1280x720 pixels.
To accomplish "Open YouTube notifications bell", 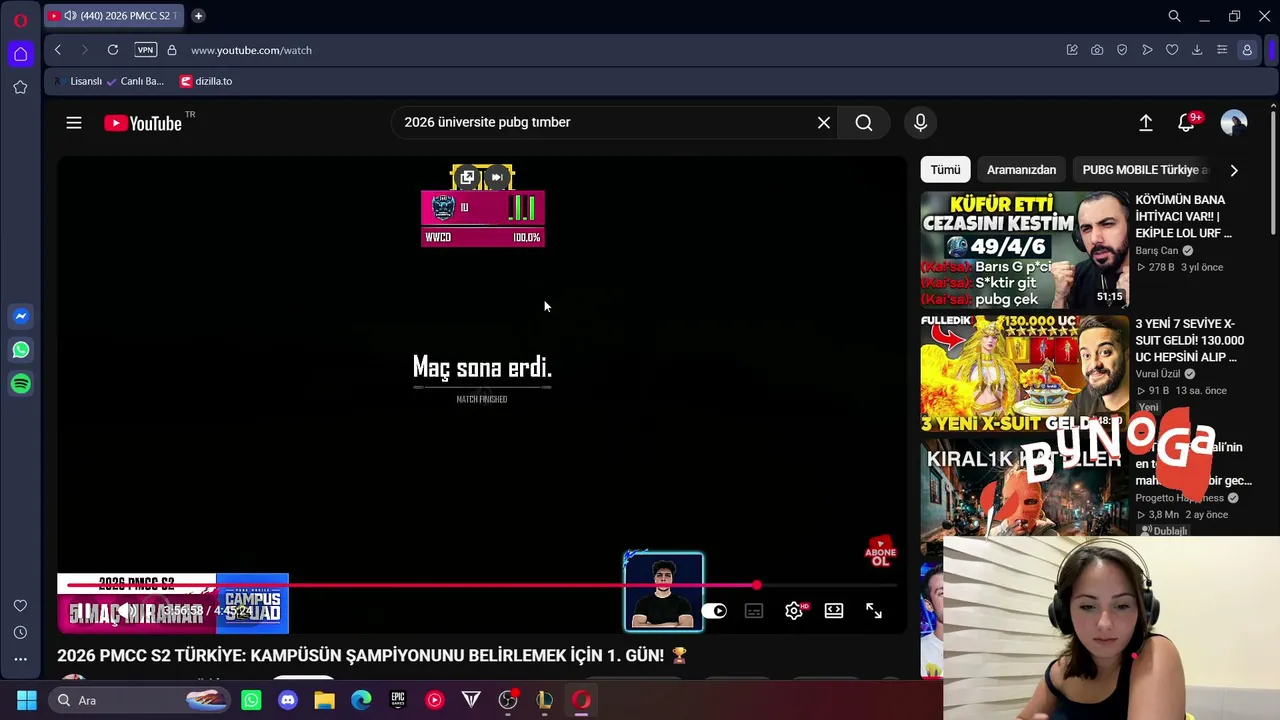I will (x=1187, y=122).
